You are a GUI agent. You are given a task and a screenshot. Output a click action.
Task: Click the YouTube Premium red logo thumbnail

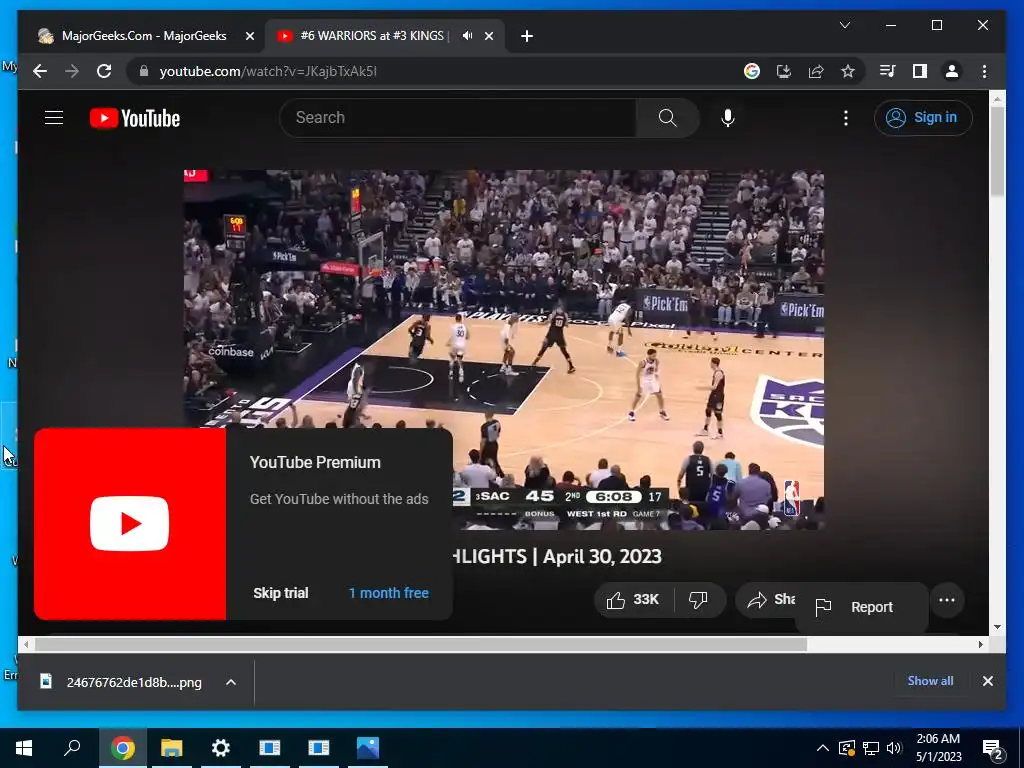click(x=130, y=524)
